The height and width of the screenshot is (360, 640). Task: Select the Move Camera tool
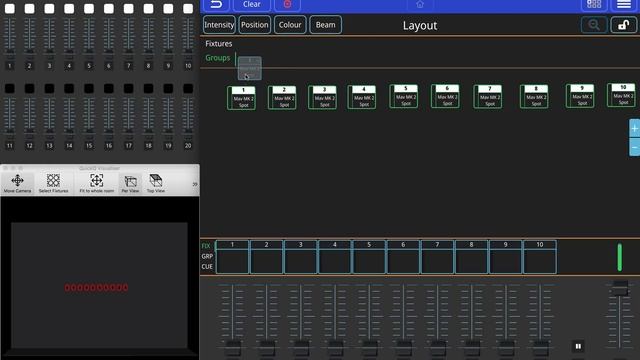[18, 183]
